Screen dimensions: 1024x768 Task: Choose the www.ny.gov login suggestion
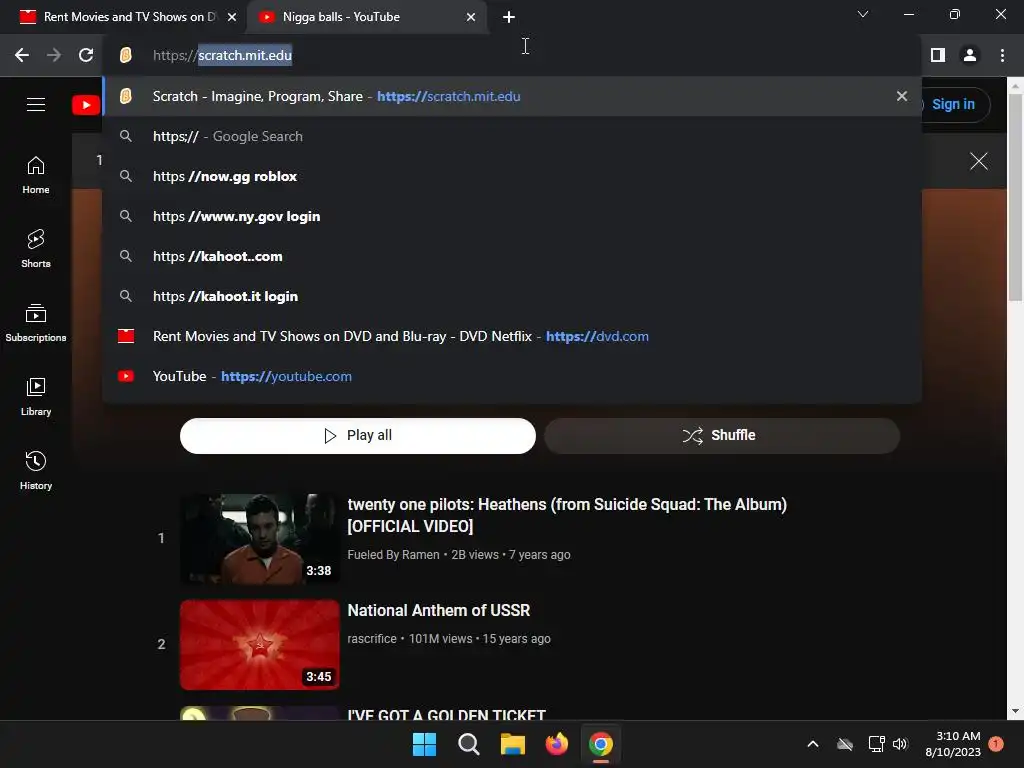(x=511, y=216)
